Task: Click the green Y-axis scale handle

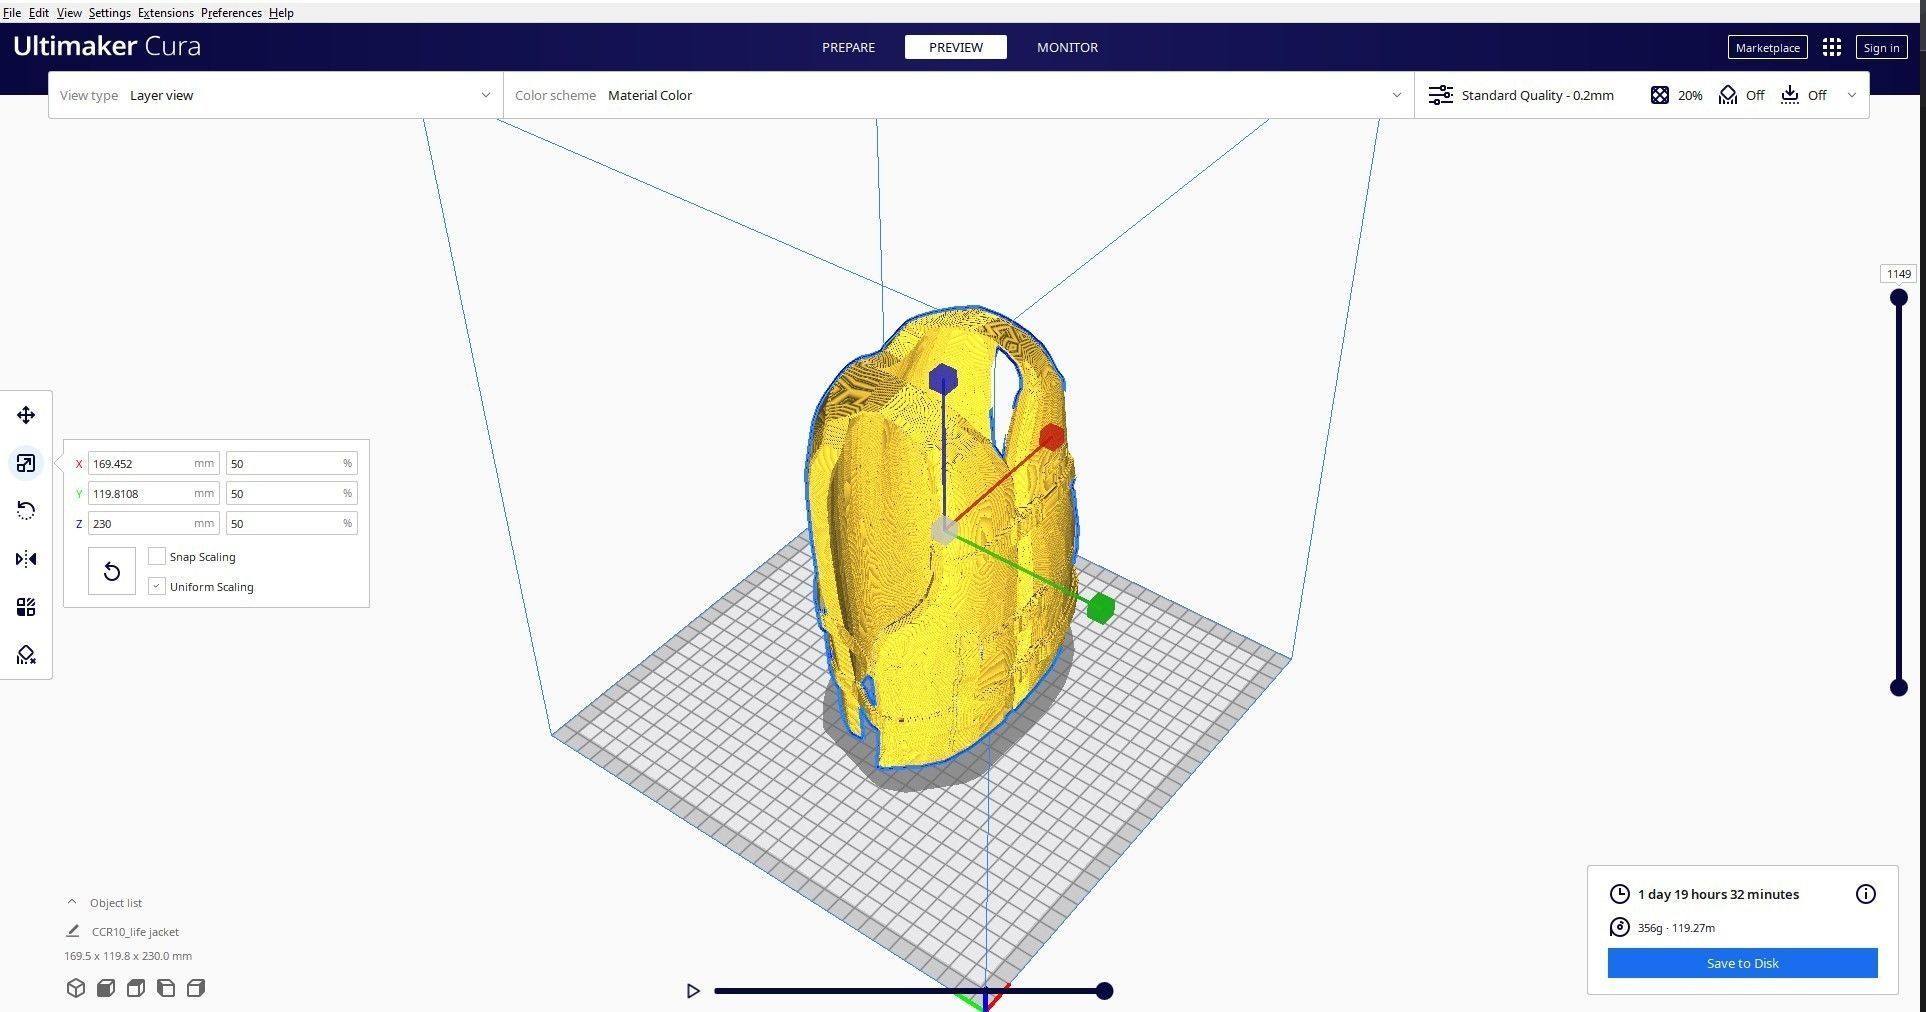Action: pyautogui.click(x=1100, y=608)
